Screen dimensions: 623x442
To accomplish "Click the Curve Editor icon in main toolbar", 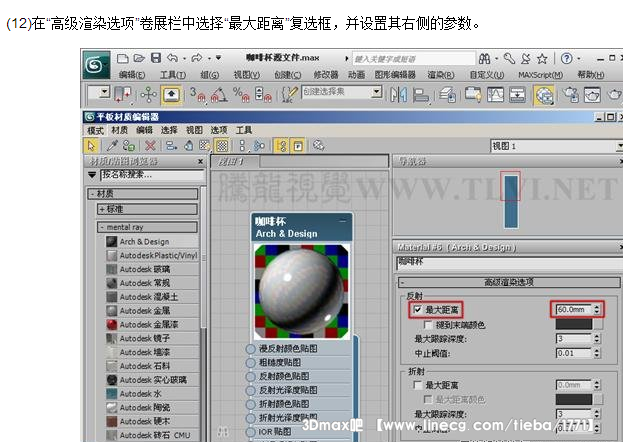I will pos(495,95).
